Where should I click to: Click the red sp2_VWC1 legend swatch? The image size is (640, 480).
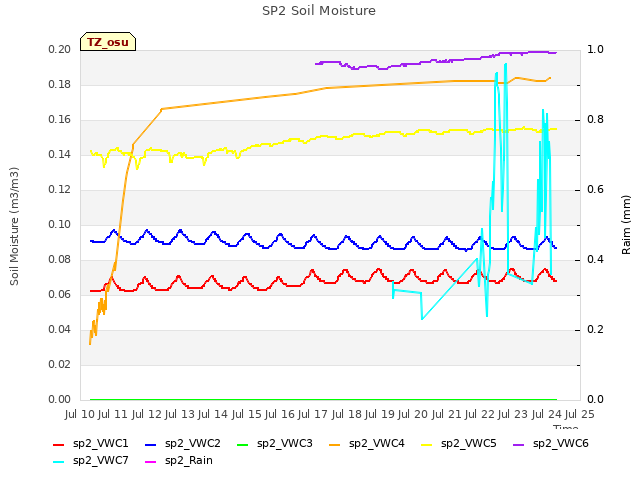click(59, 444)
